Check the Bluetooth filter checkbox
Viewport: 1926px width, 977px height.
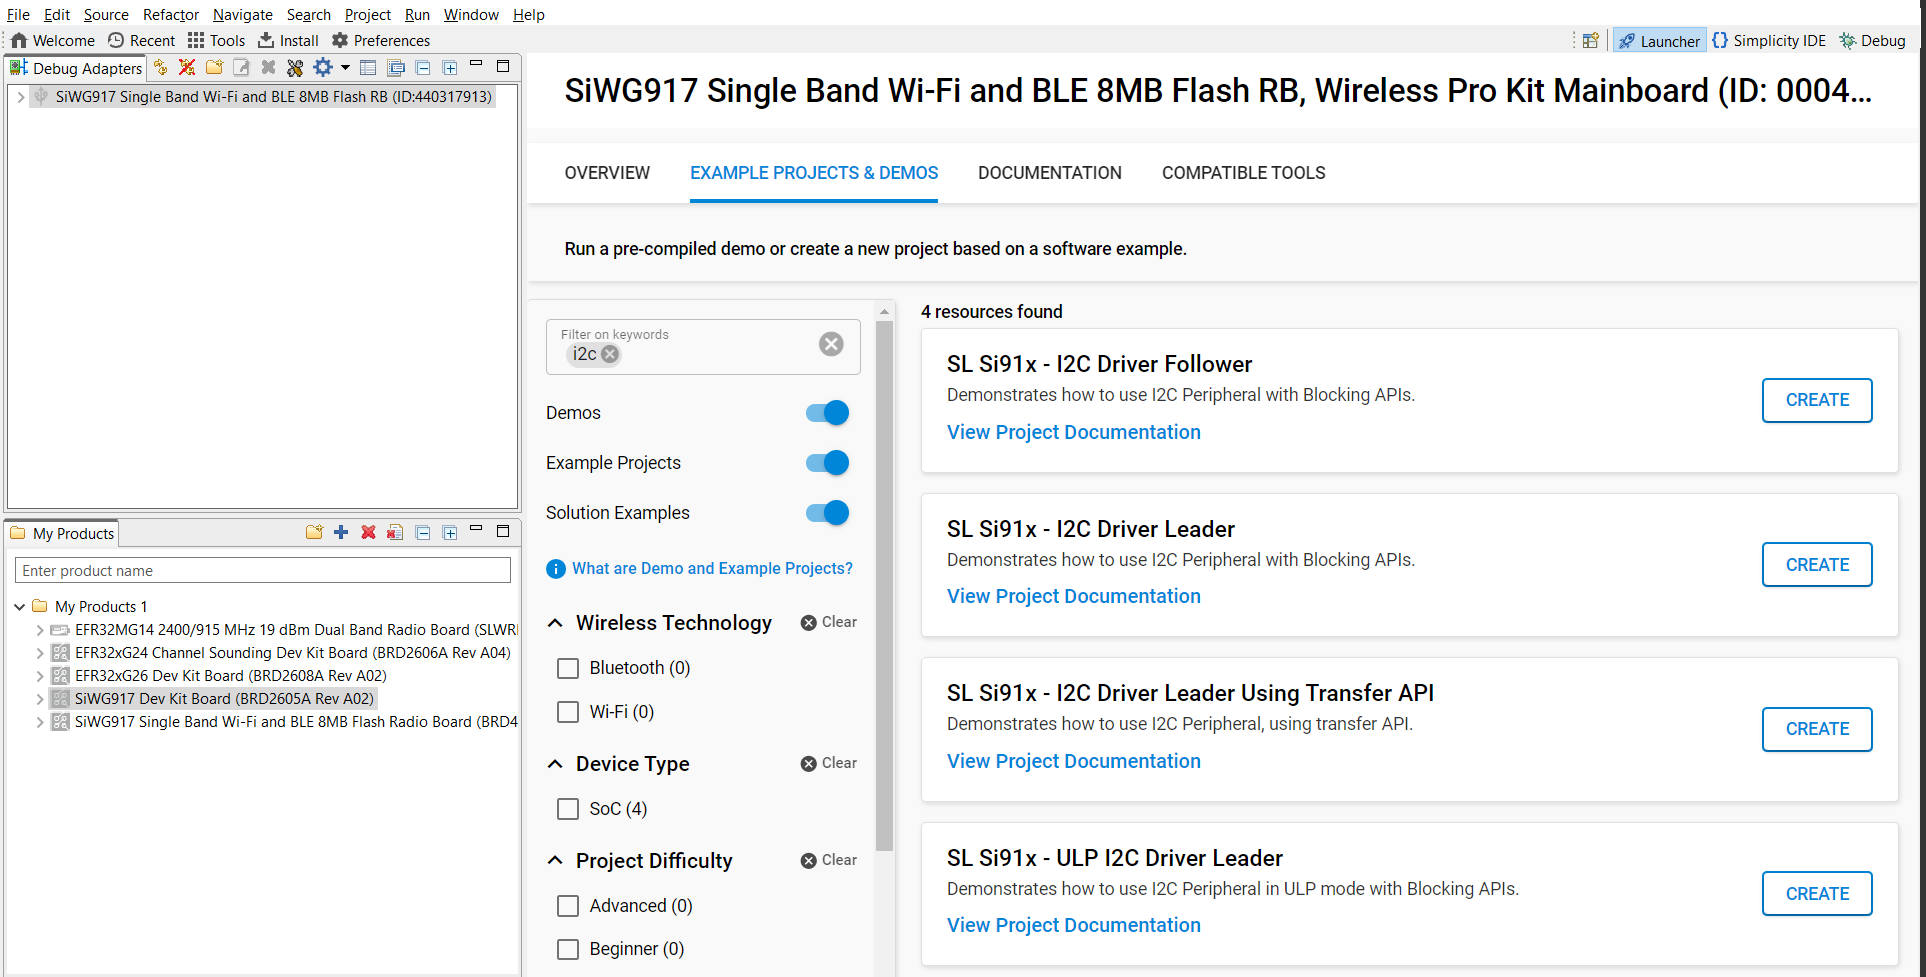pyautogui.click(x=568, y=668)
